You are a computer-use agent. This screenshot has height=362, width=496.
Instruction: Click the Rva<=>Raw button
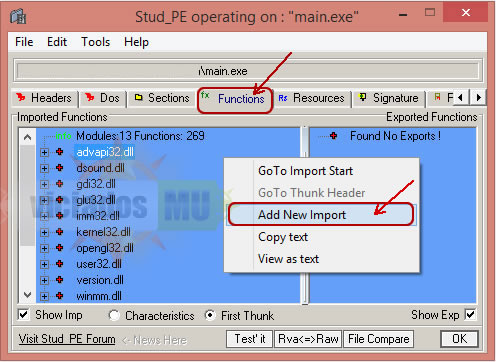click(308, 339)
